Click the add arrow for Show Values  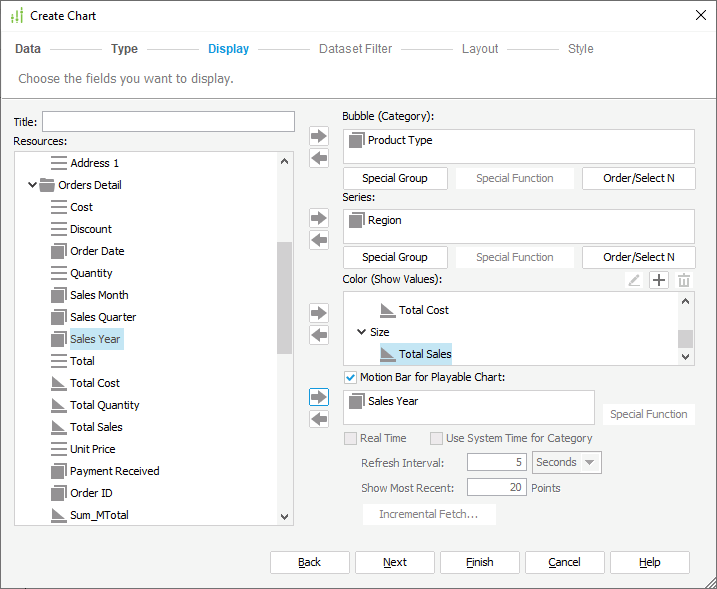click(x=319, y=313)
